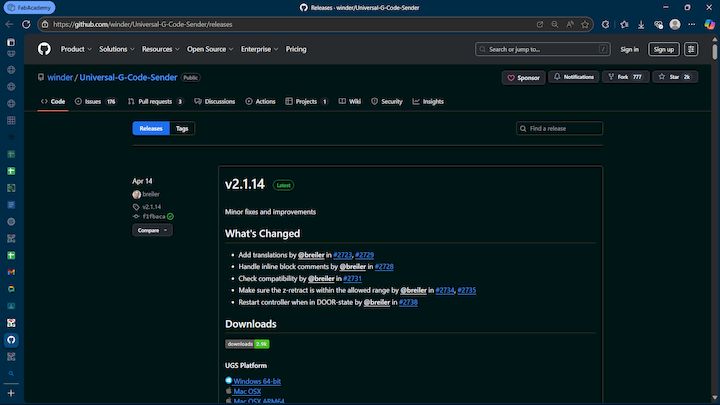This screenshot has width=720, height=405.
Task: Click the zoom magnifier icon in address bar
Action: pyautogui.click(x=555, y=24)
